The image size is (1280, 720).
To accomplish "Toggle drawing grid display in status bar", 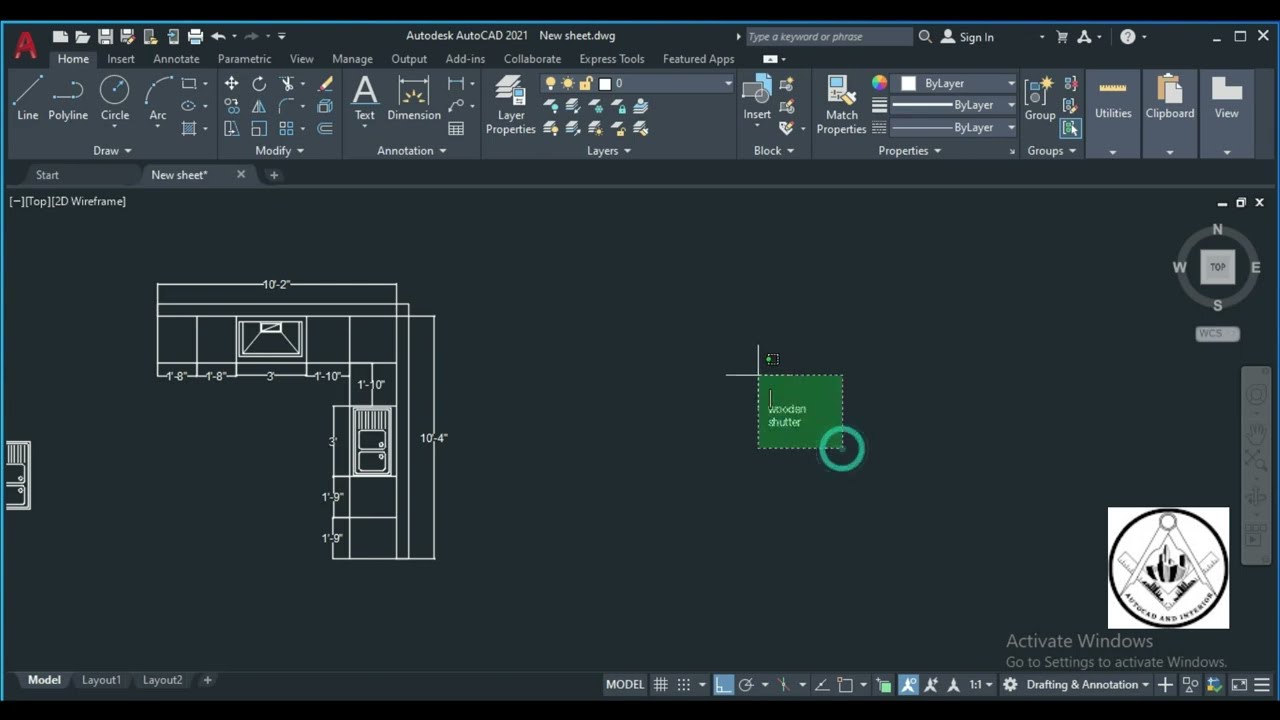I will coord(660,685).
